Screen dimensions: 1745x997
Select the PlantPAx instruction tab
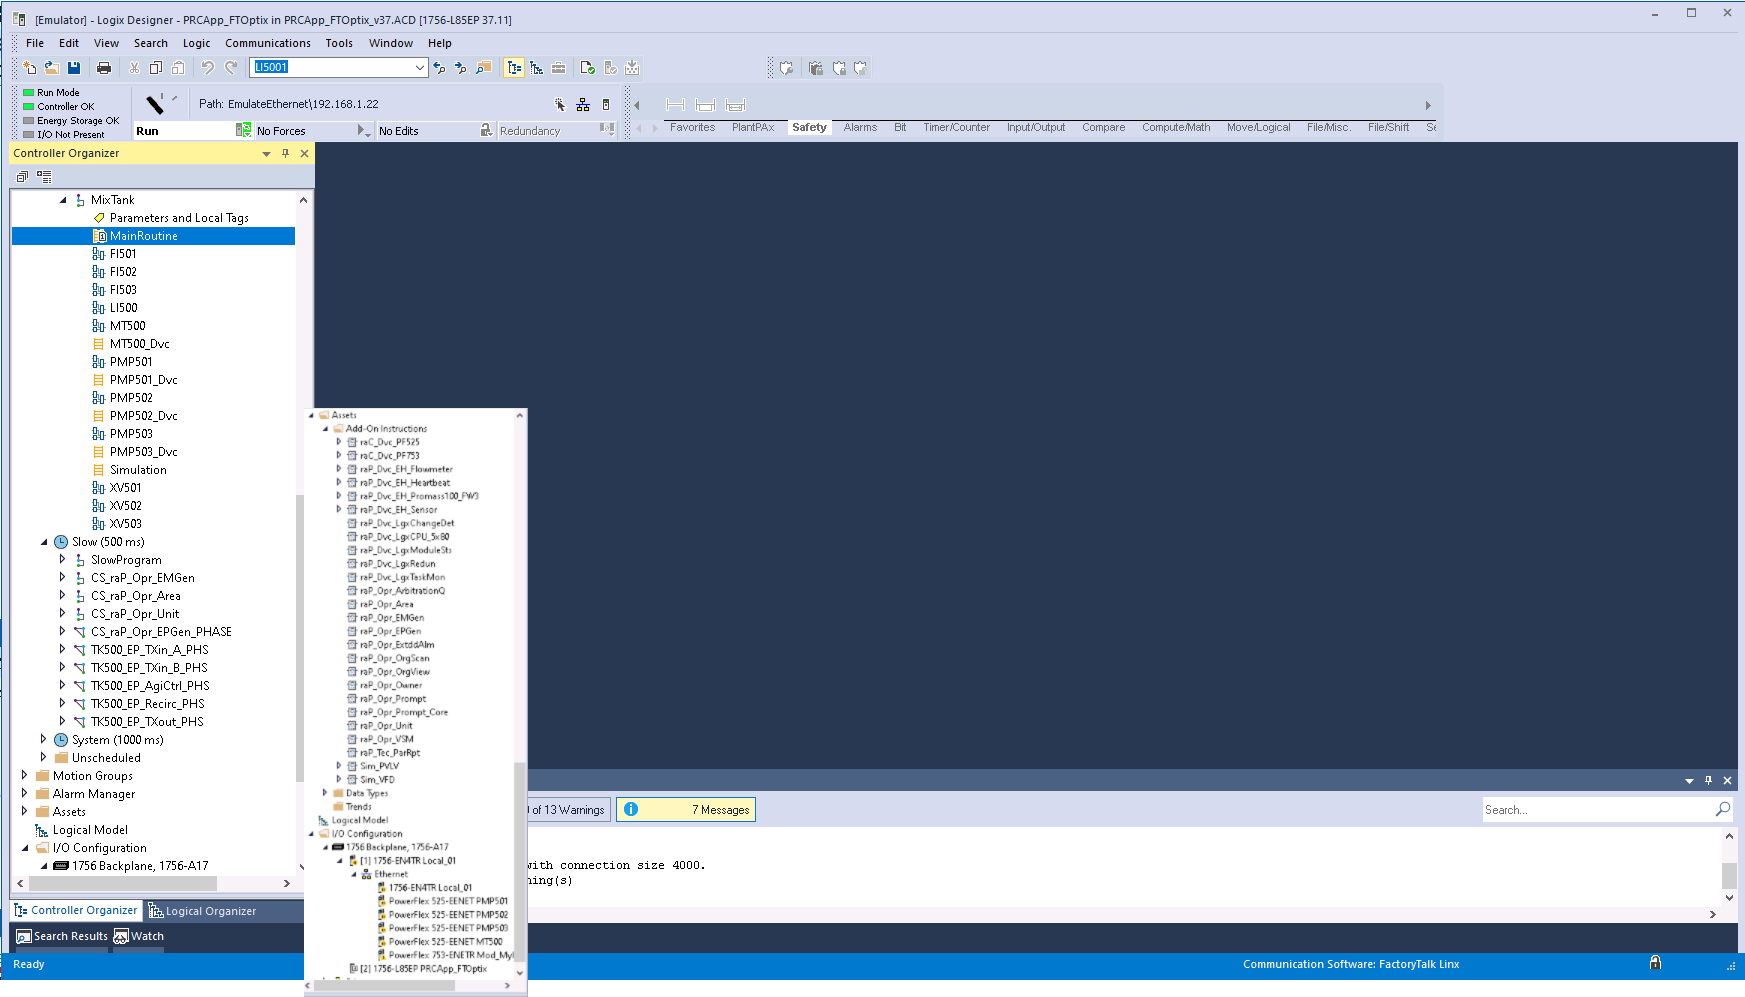click(753, 127)
